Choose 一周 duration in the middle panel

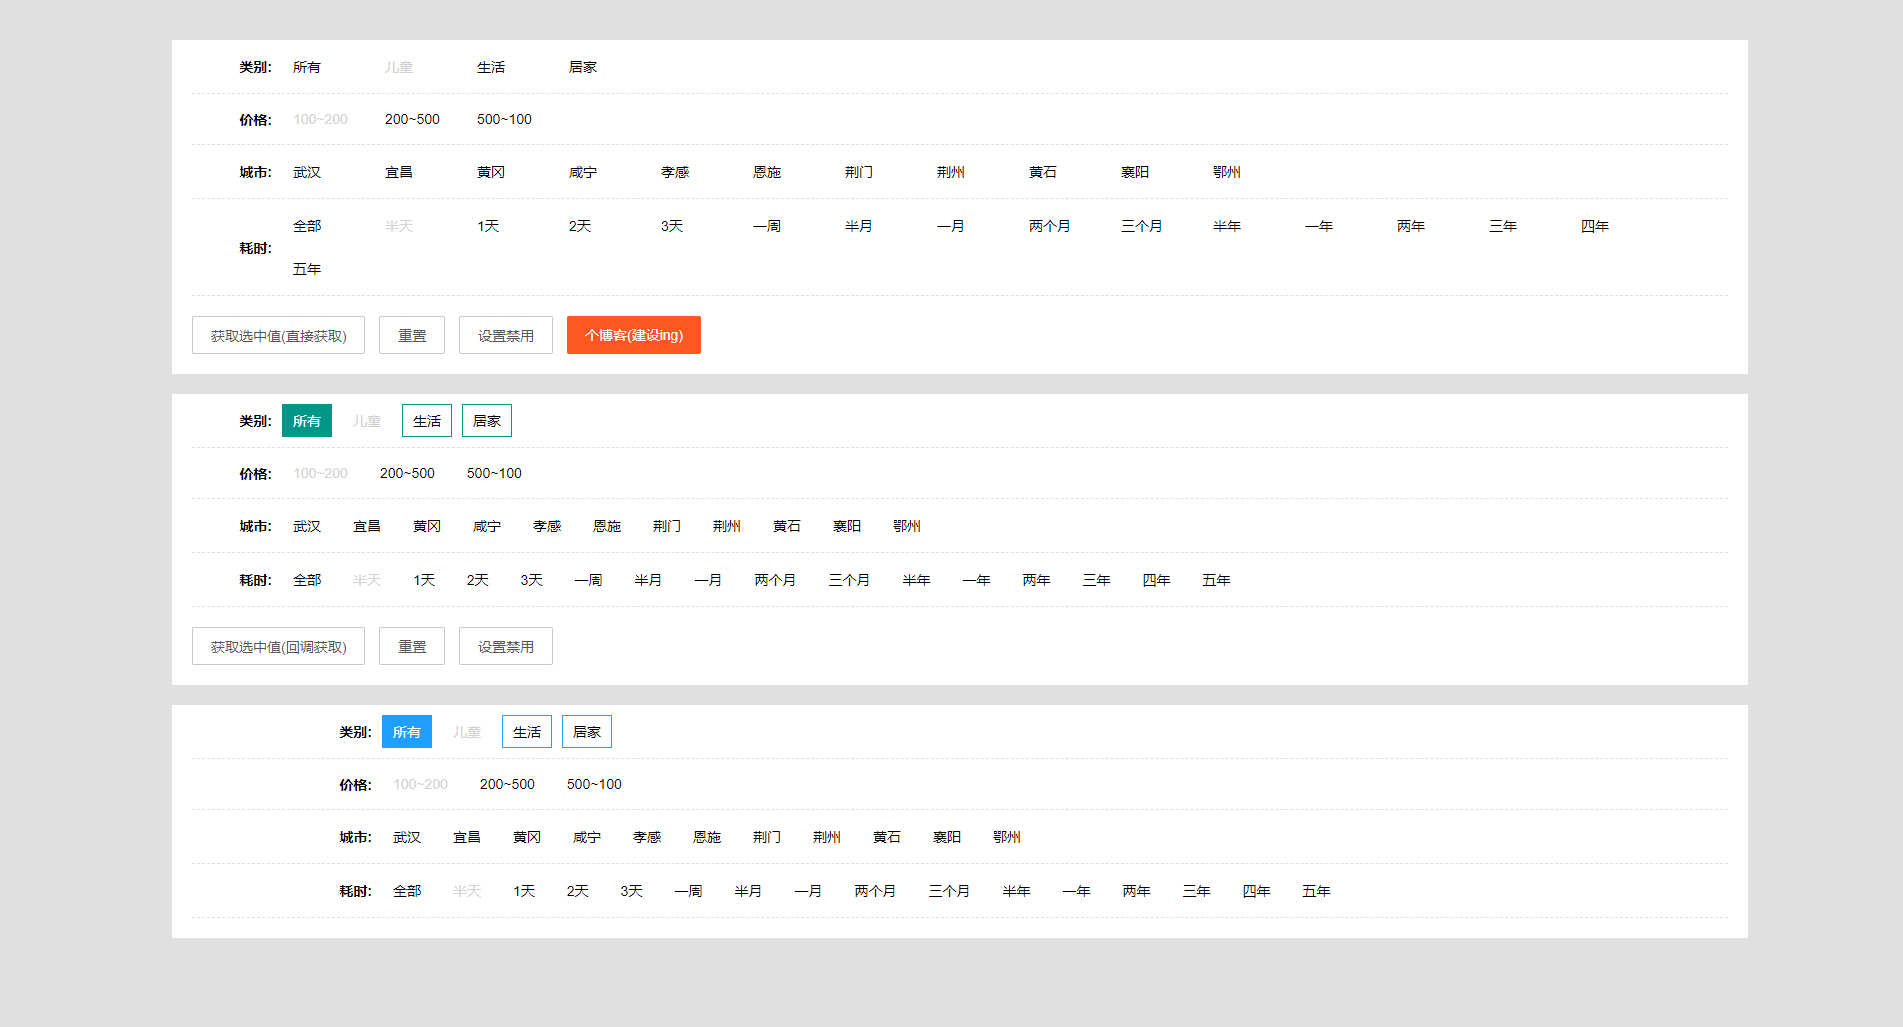click(588, 580)
